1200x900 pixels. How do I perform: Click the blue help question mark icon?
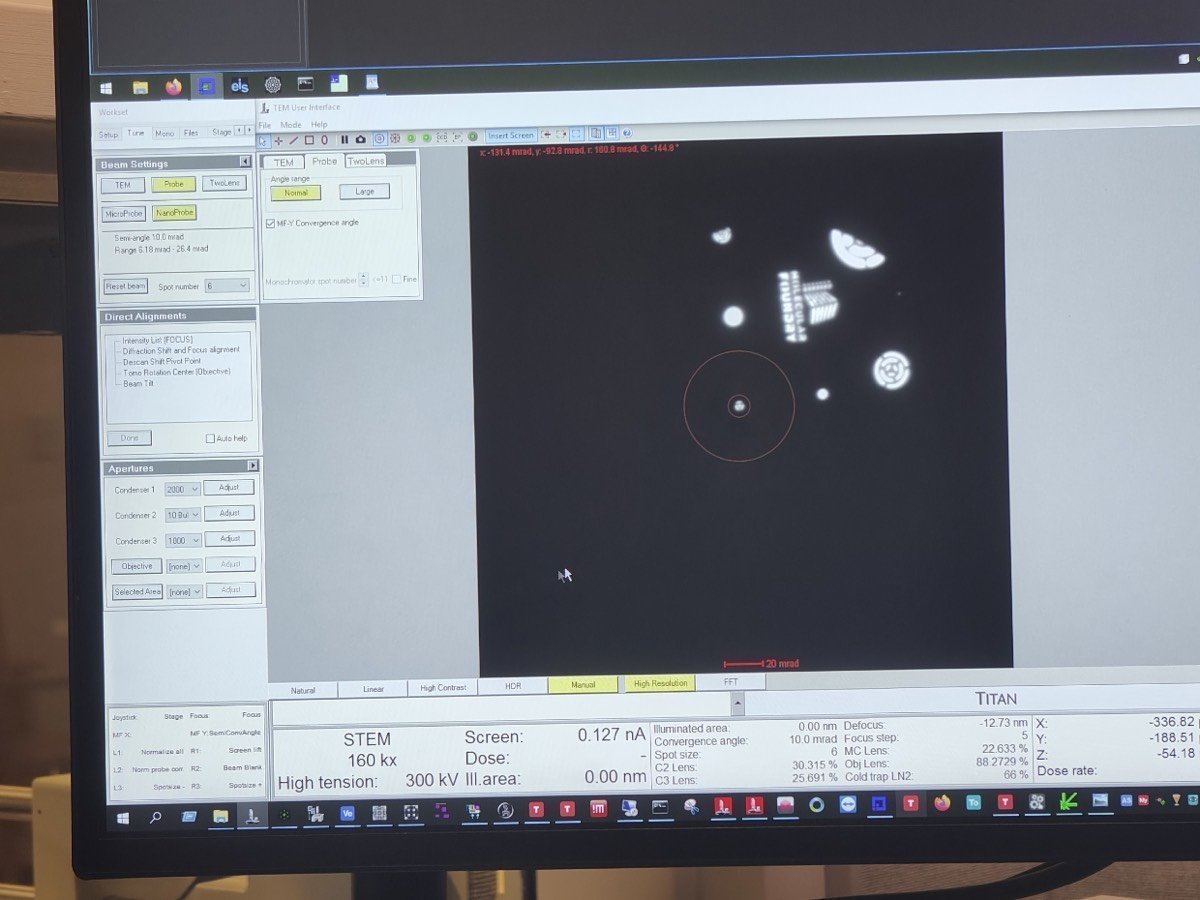(x=627, y=133)
